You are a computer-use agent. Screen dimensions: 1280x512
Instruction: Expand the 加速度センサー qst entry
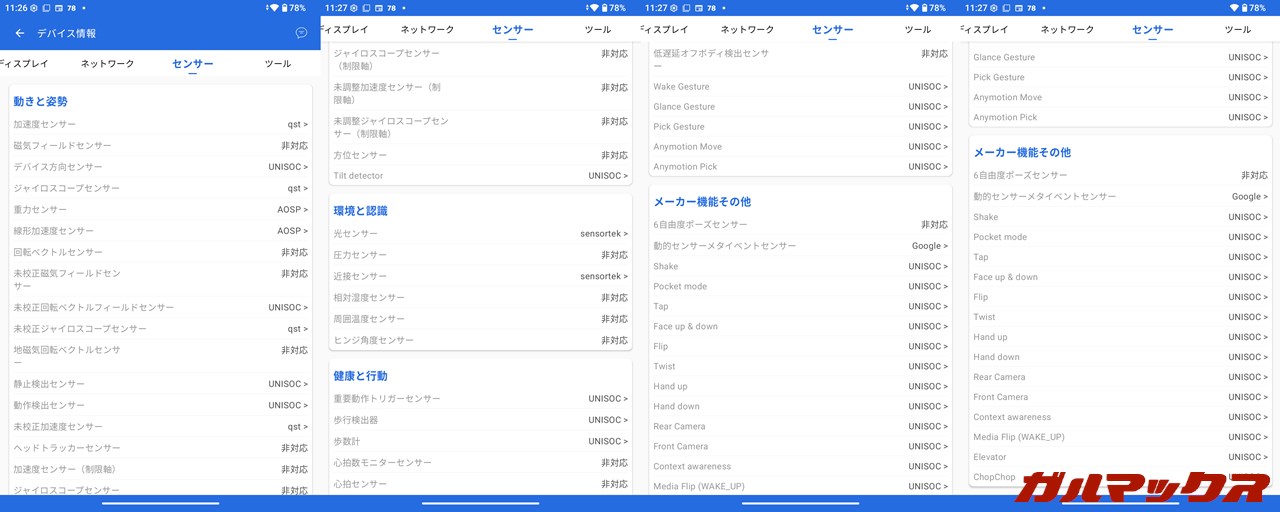(160, 124)
